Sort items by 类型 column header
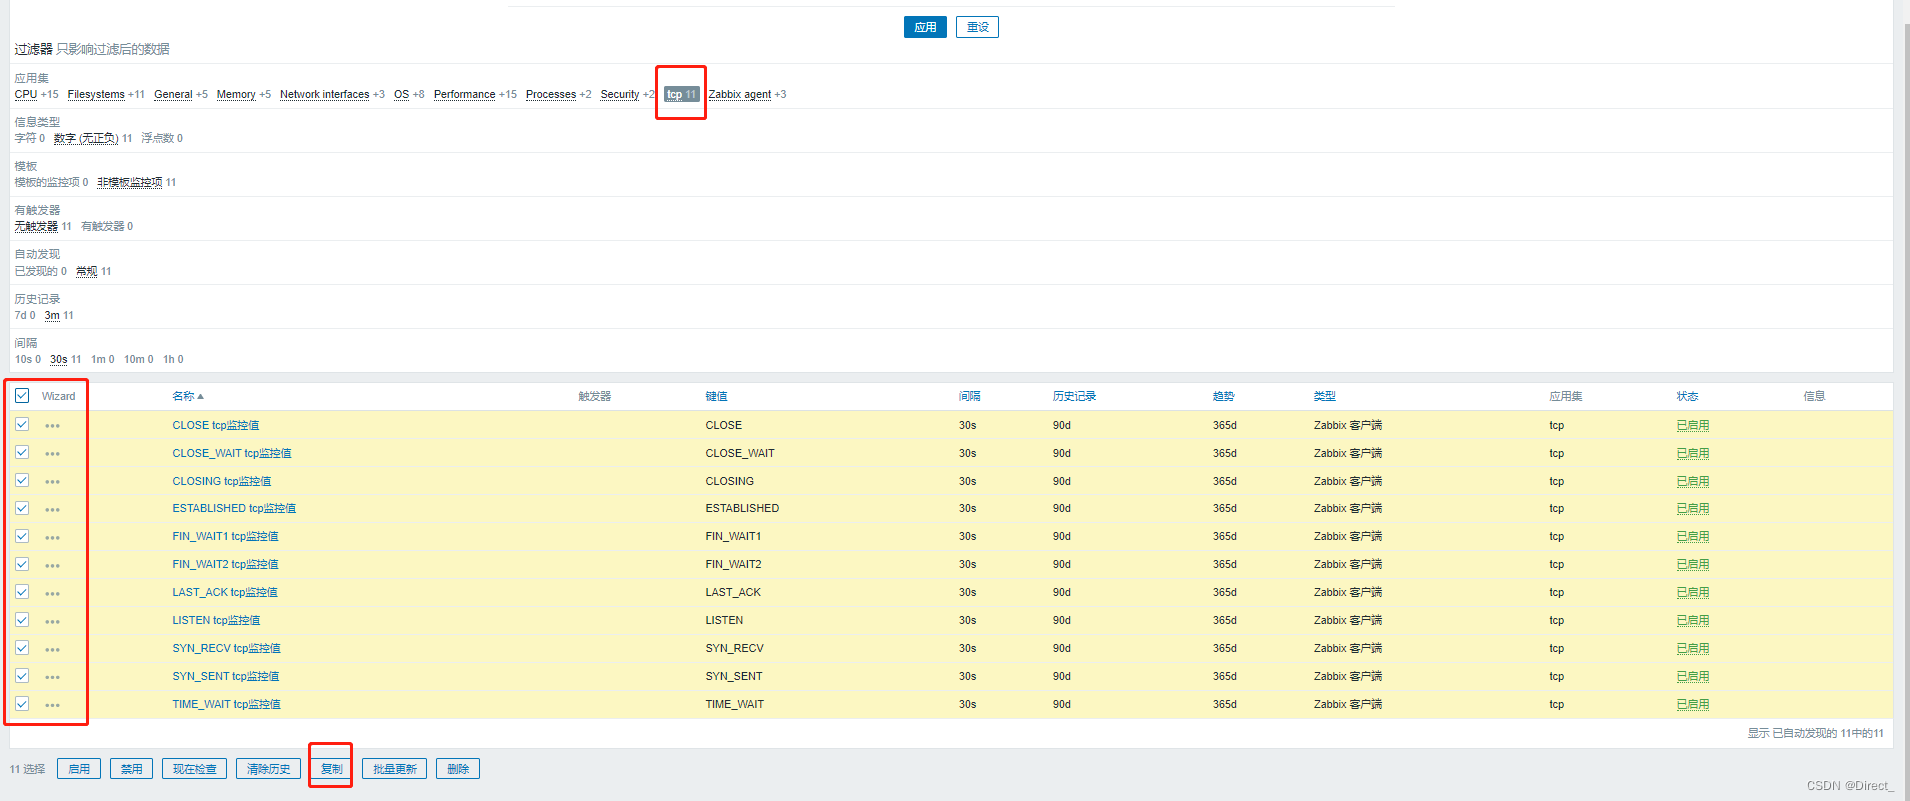This screenshot has height=801, width=1910. (1324, 396)
